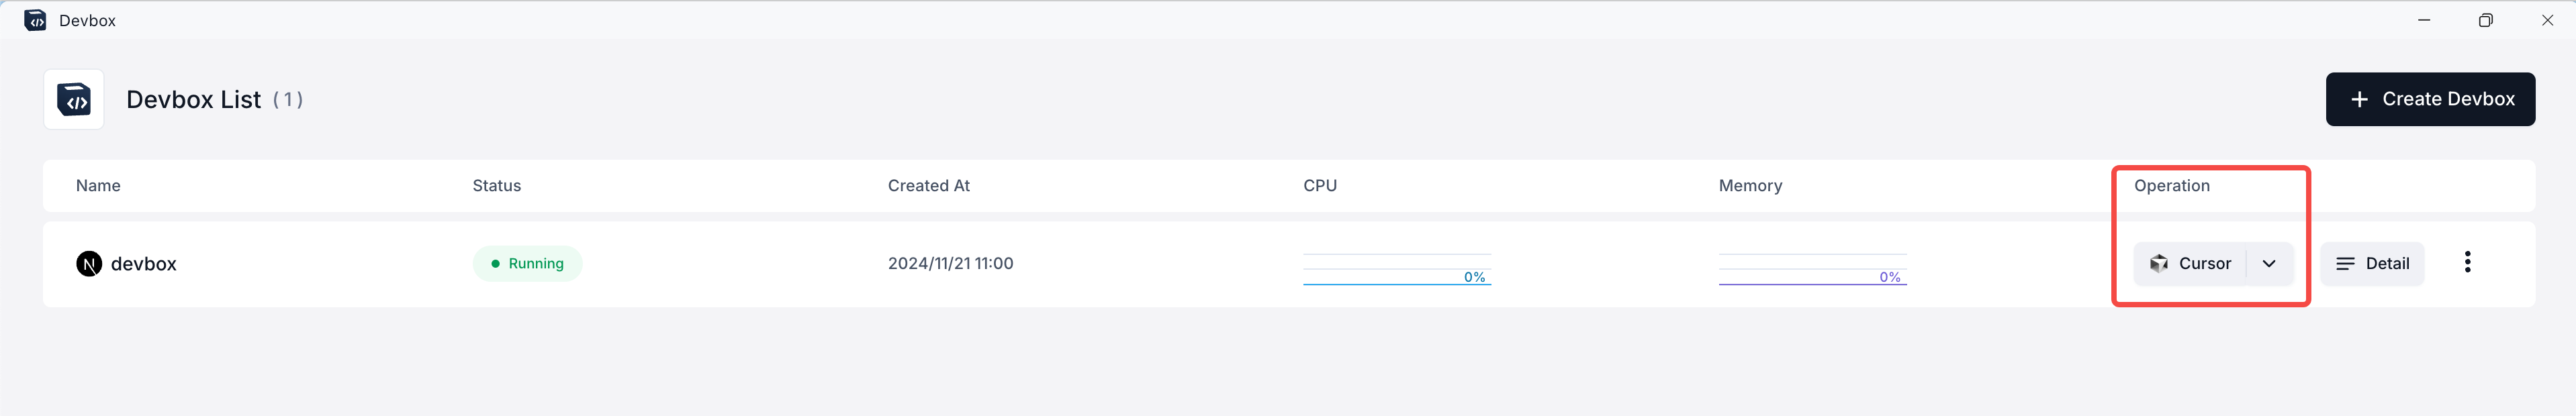Click the Devbox logo in title bar
The width and height of the screenshot is (2576, 416).
tap(35, 20)
